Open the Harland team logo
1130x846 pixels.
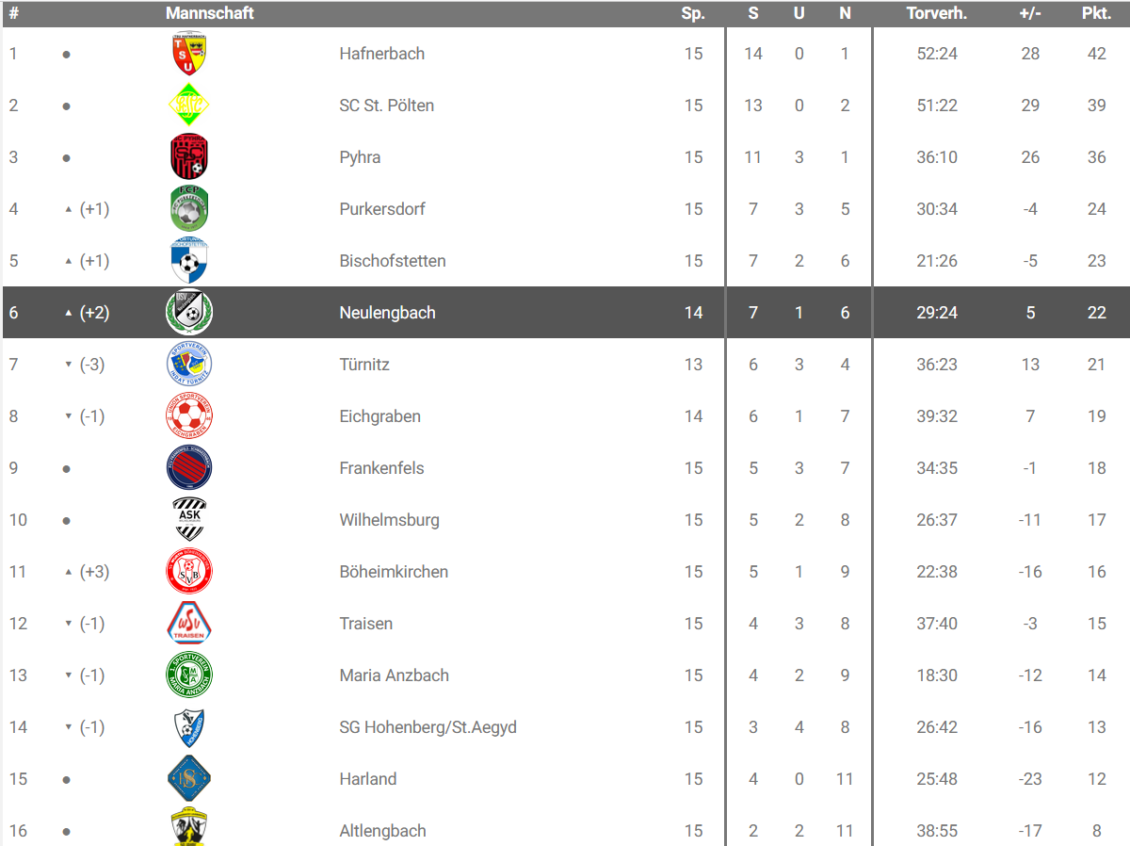189,779
